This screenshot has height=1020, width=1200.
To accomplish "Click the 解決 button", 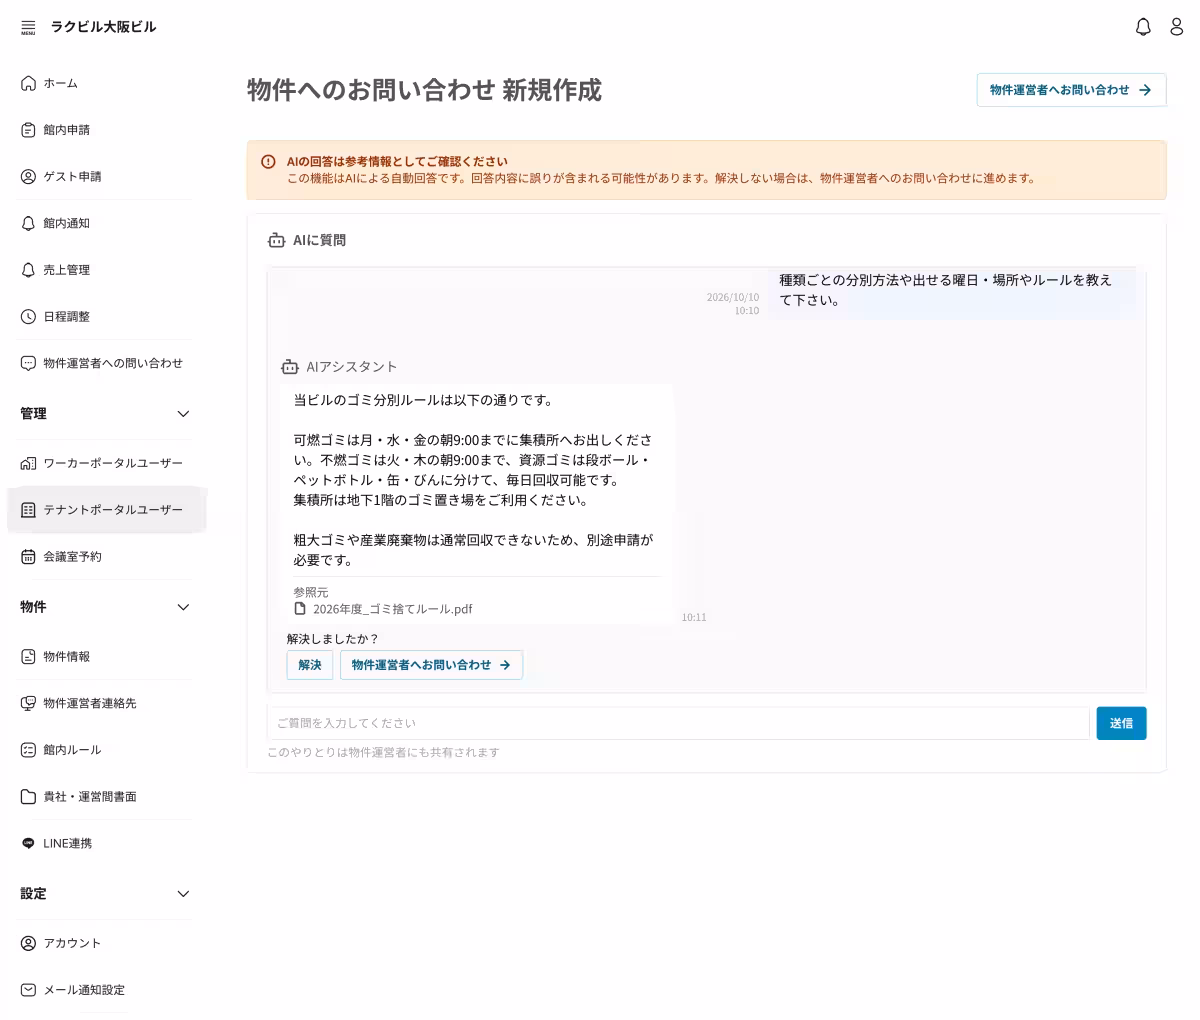I will coord(310,665).
